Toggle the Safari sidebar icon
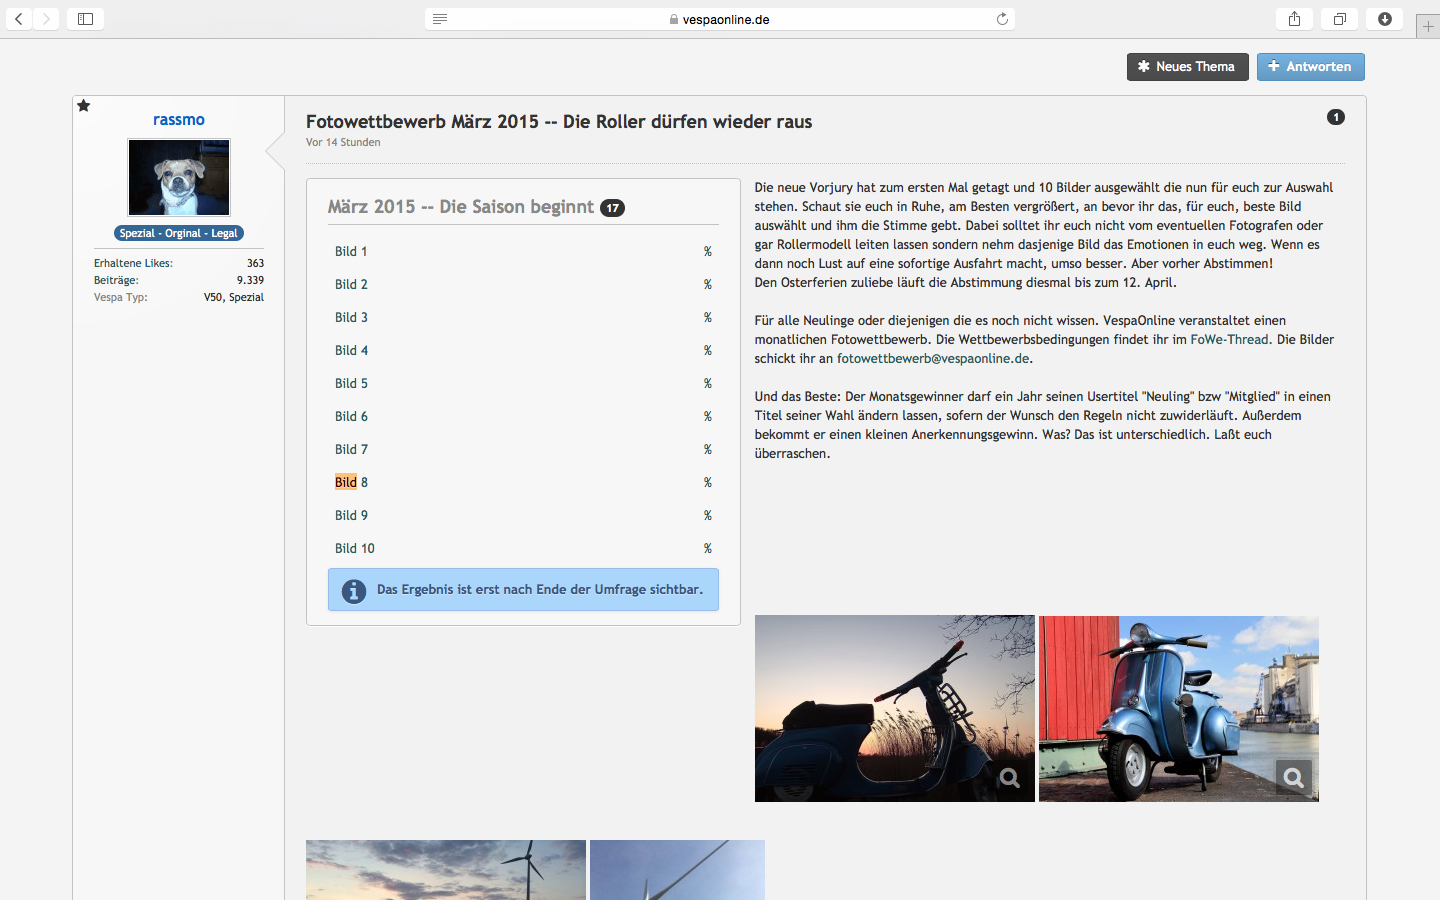This screenshot has width=1440, height=900. pyautogui.click(x=86, y=19)
